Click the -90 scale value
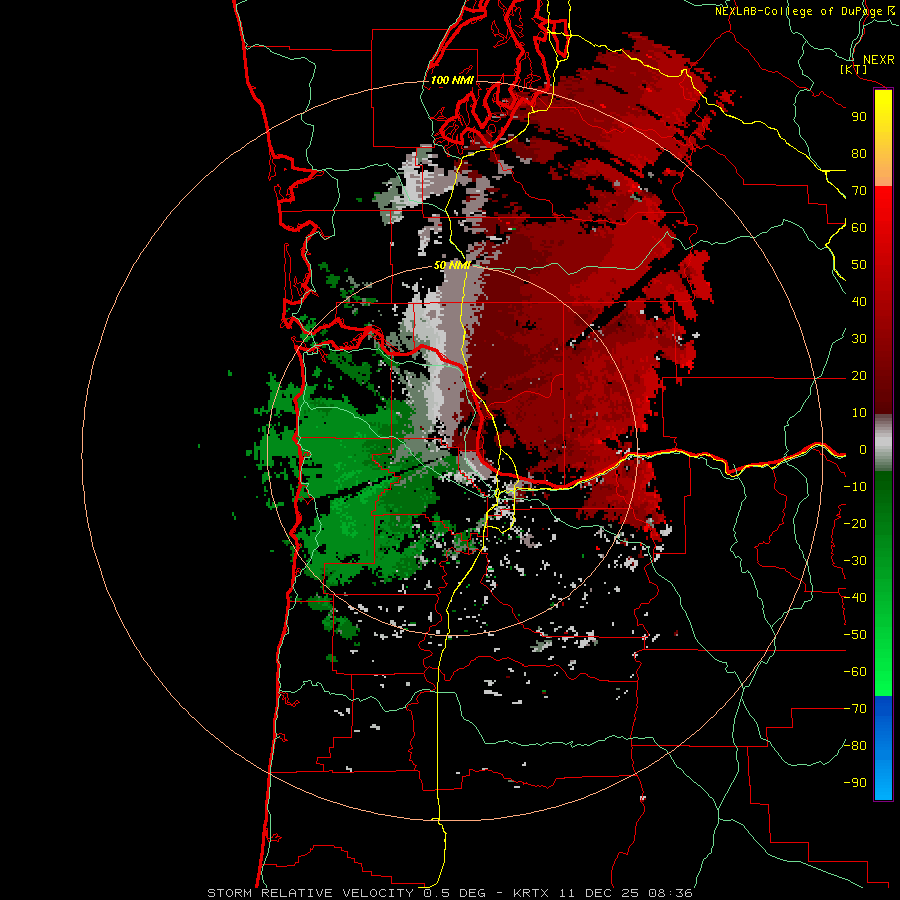 (x=855, y=783)
